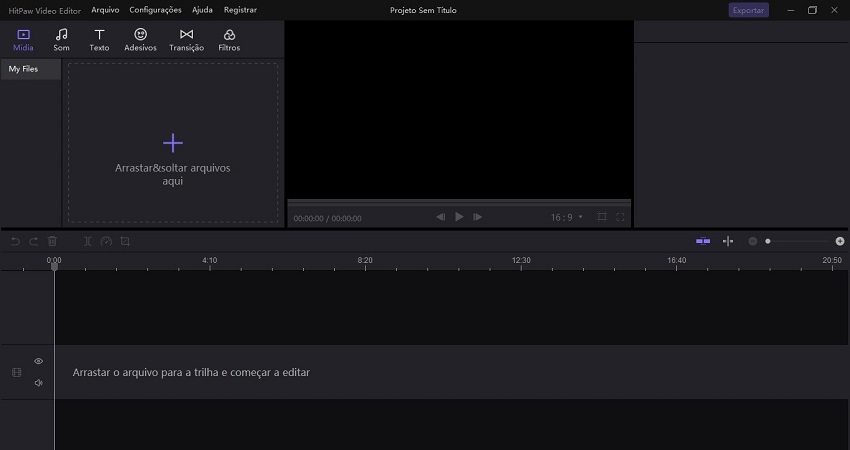This screenshot has height=450, width=850.
Task: Step forward one frame in preview
Action: click(x=478, y=217)
